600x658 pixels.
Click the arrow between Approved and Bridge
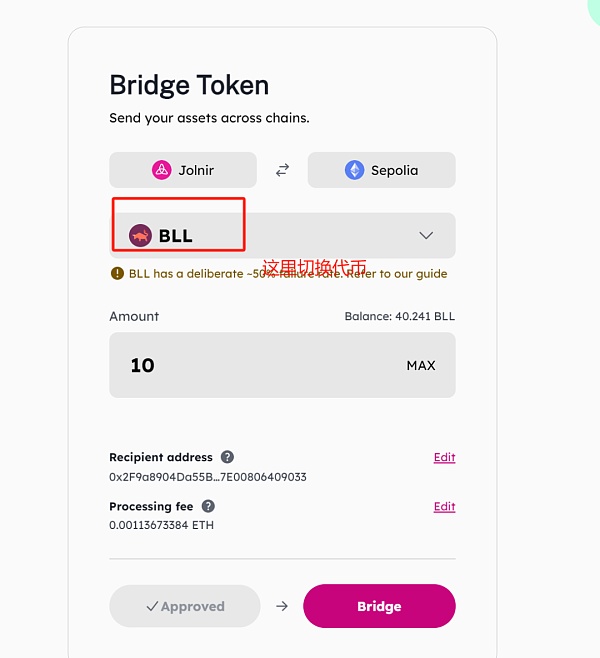tap(282, 606)
